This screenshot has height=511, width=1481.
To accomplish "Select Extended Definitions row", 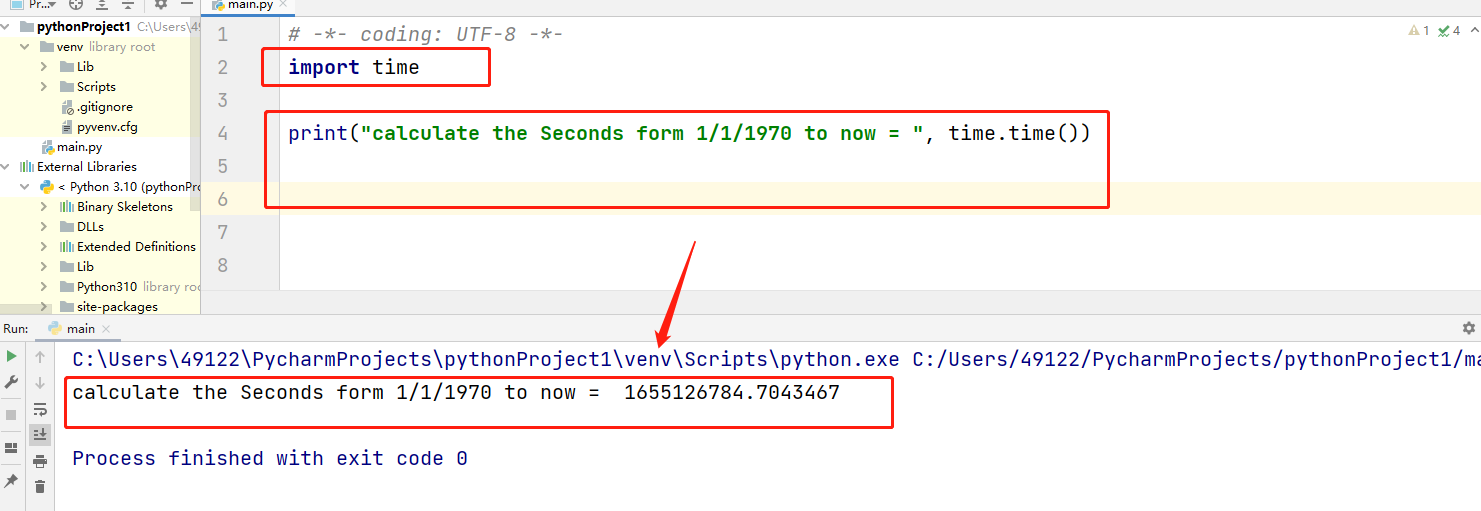I will (x=100, y=247).
